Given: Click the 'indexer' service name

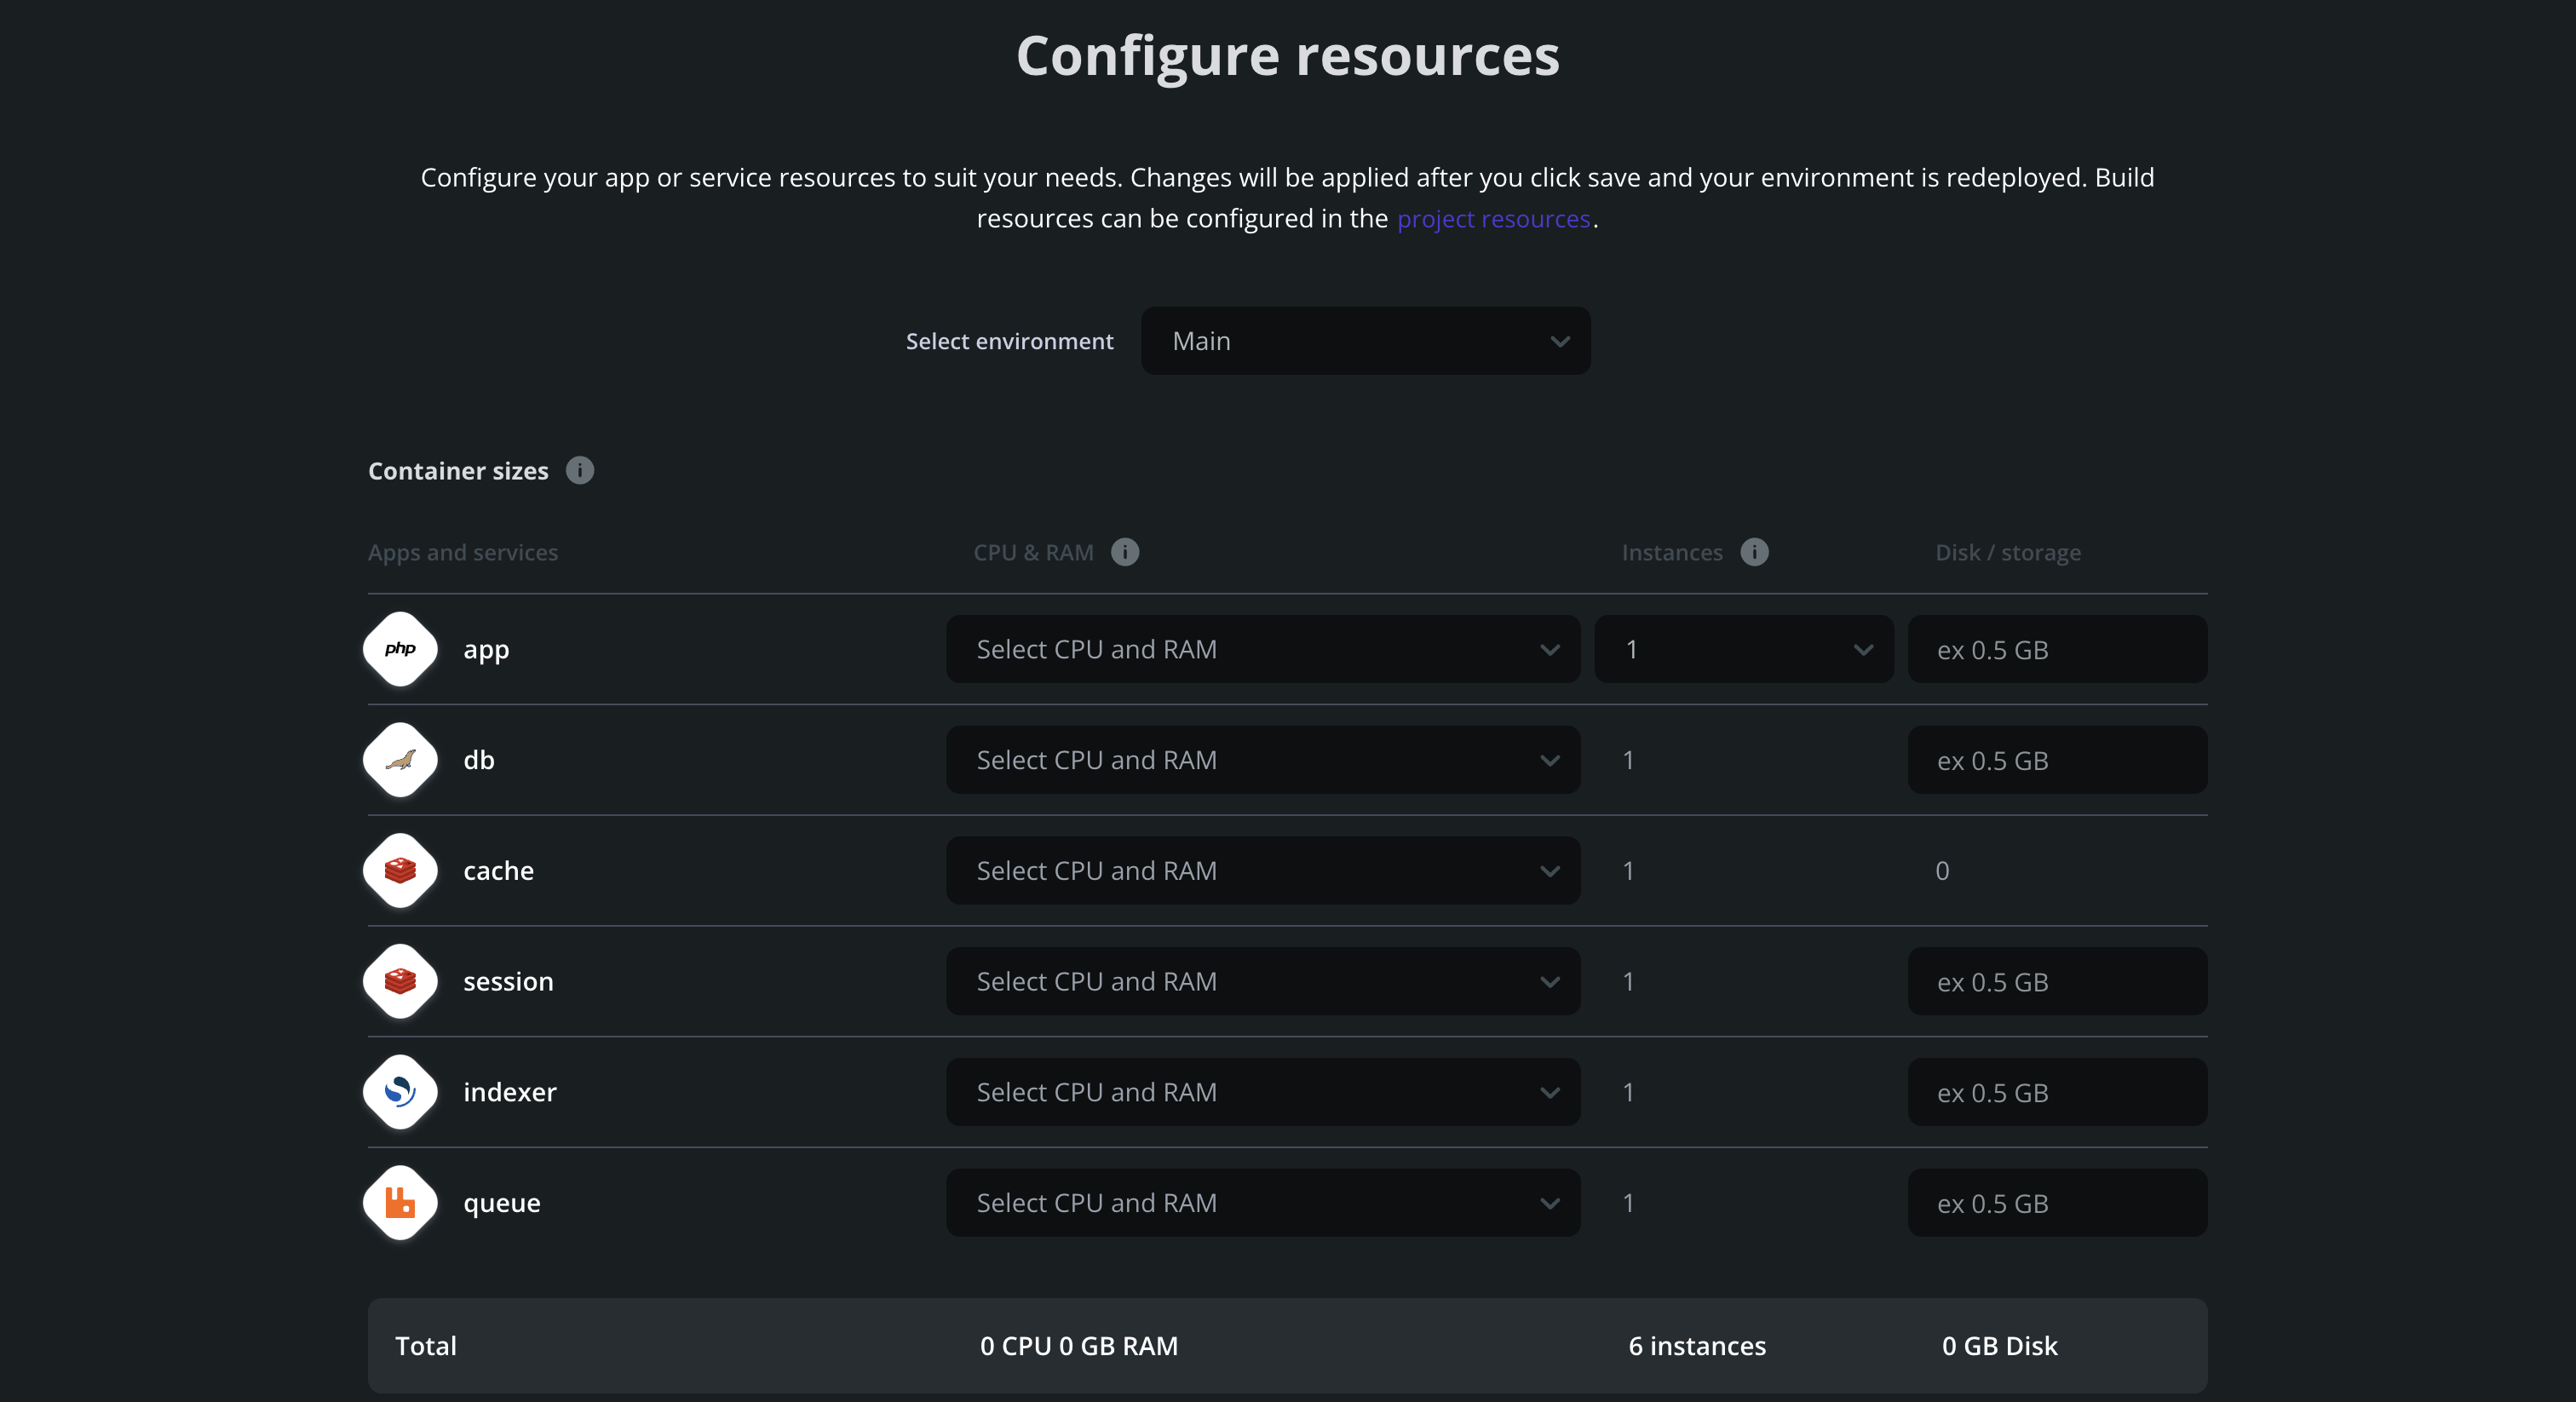Looking at the screenshot, I should point(510,1092).
